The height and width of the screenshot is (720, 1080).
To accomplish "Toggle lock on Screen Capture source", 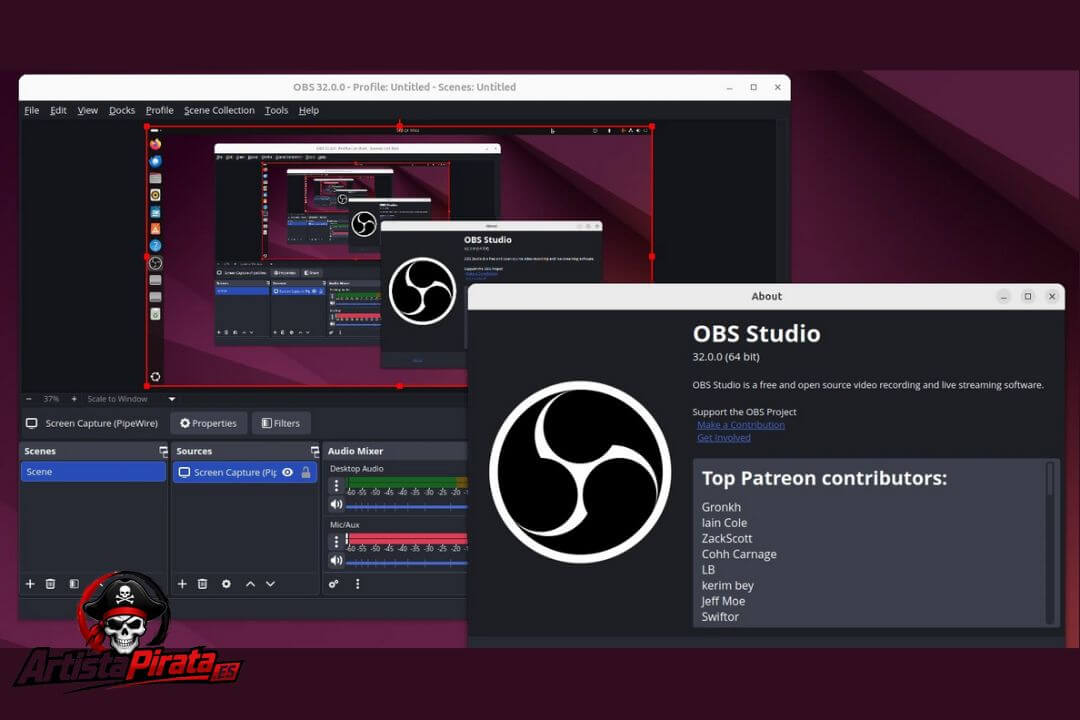I will point(306,472).
